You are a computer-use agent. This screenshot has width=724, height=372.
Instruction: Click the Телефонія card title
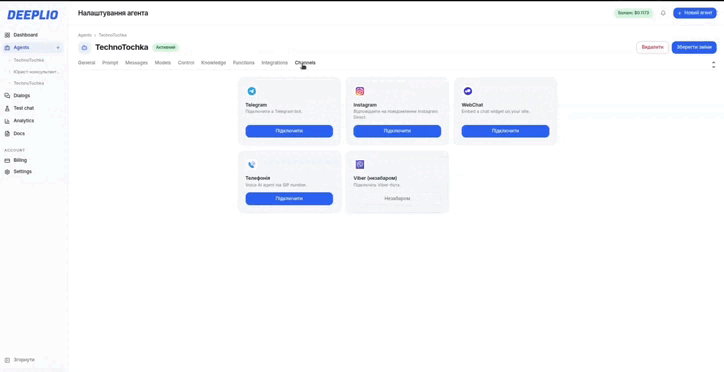(258, 178)
